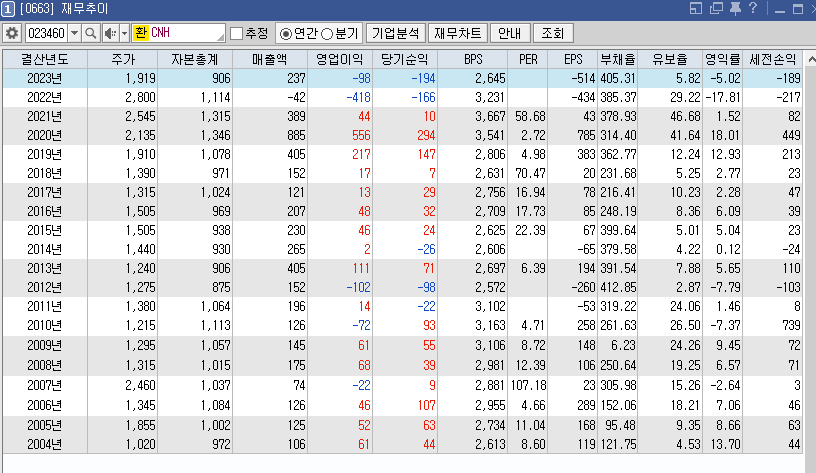Click the 주가 column header
This screenshot has width=816, height=473.
click(122, 60)
